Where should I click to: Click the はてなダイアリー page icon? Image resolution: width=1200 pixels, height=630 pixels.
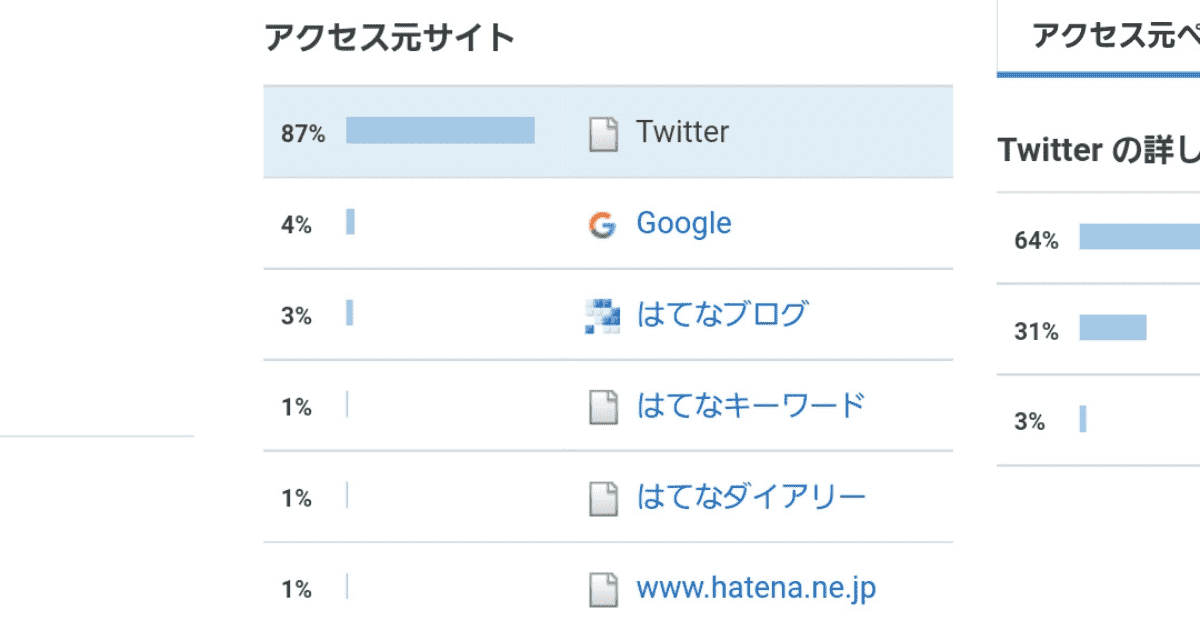pos(602,498)
